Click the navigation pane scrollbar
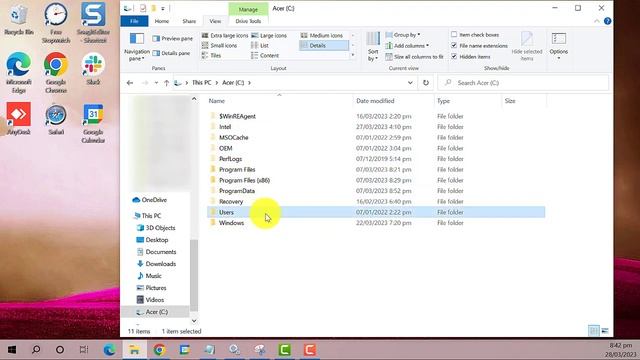Image resolution: width=640 pixels, height=360 pixels. click(194, 276)
